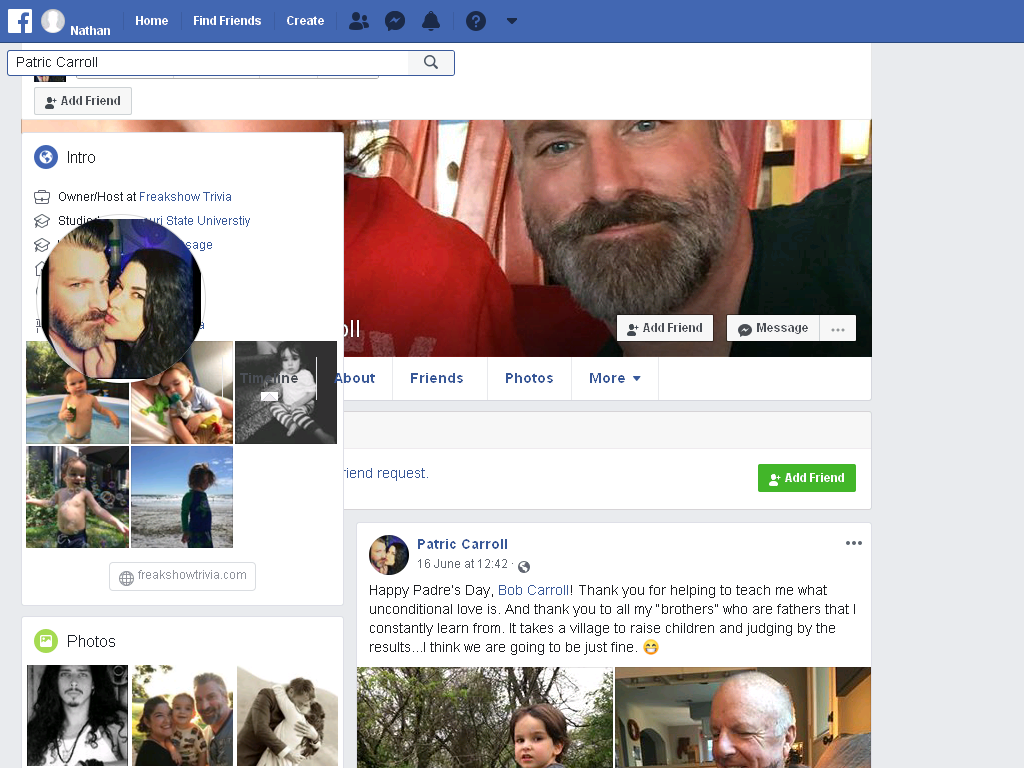
Task: Click the Intro globe icon
Action: (x=46, y=157)
